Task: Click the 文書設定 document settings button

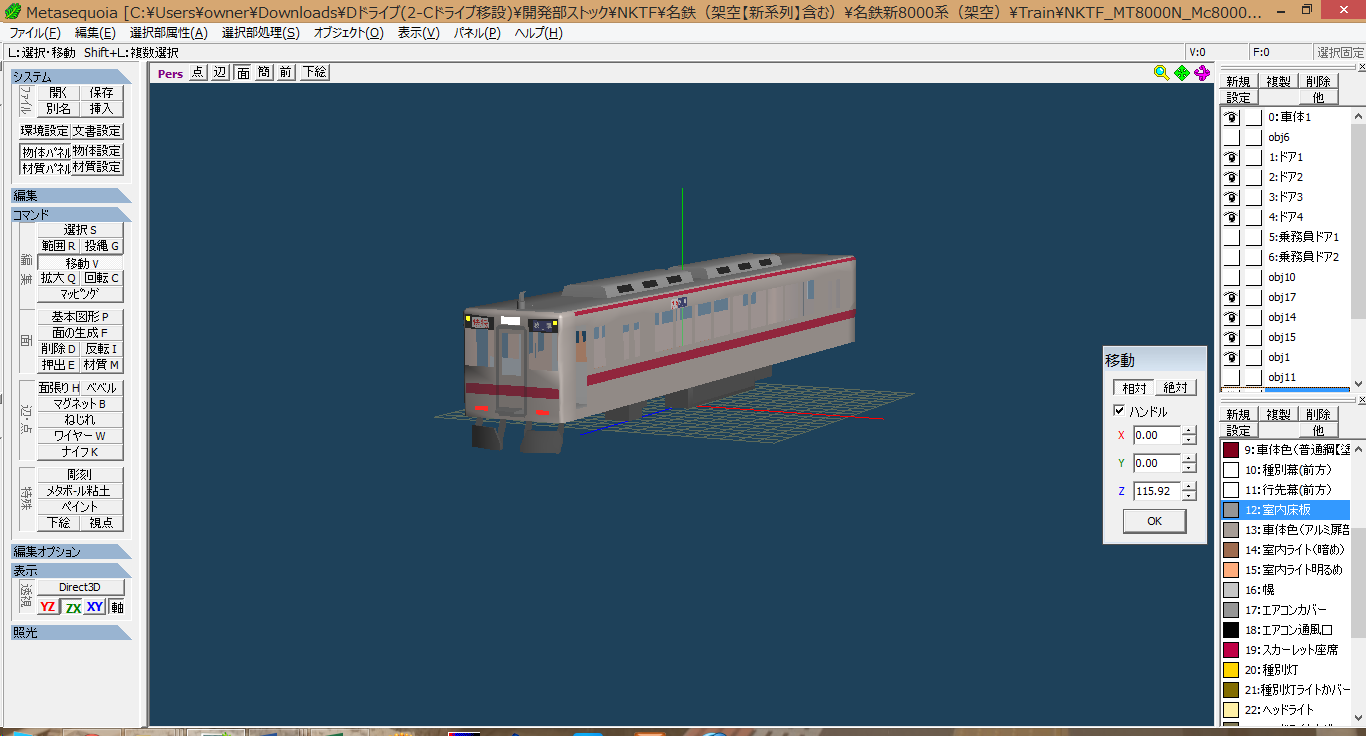Action: 97,131
